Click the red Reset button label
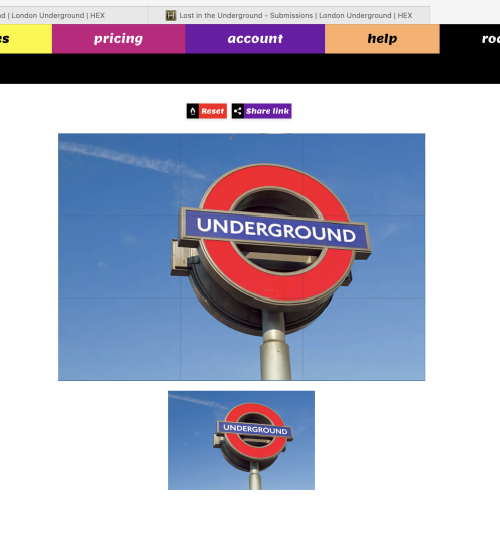Viewport: 500px width, 551px height. click(x=213, y=111)
